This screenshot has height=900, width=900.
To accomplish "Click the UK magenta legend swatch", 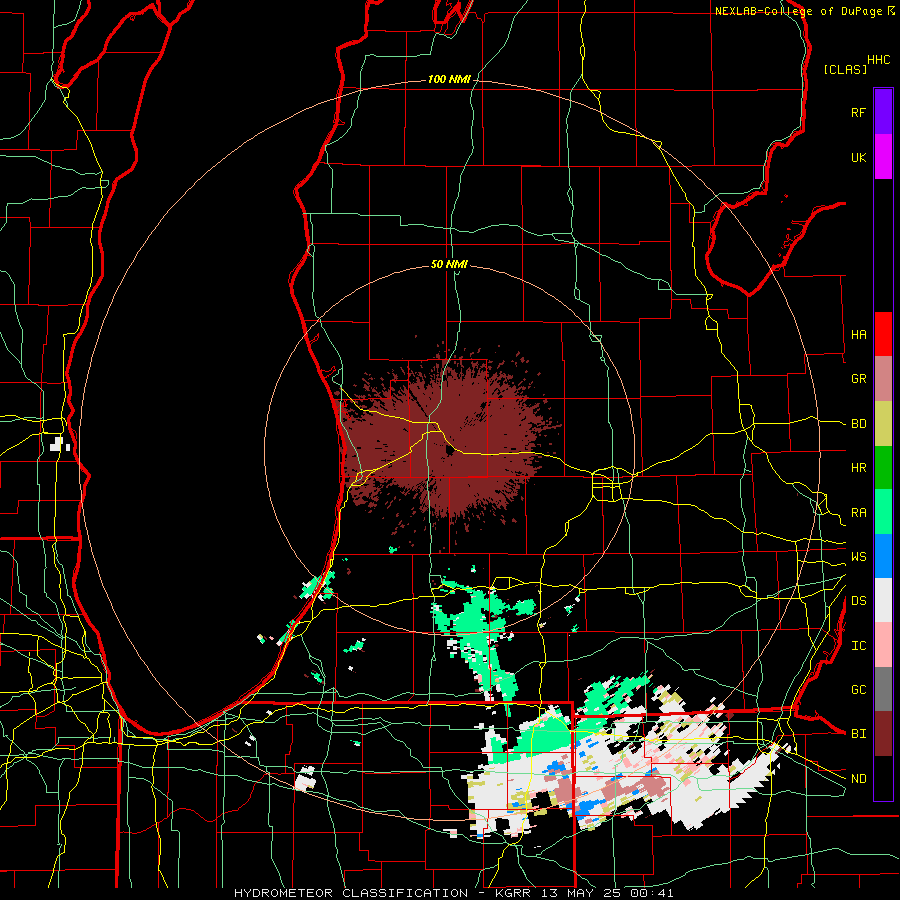I will 883,157.
